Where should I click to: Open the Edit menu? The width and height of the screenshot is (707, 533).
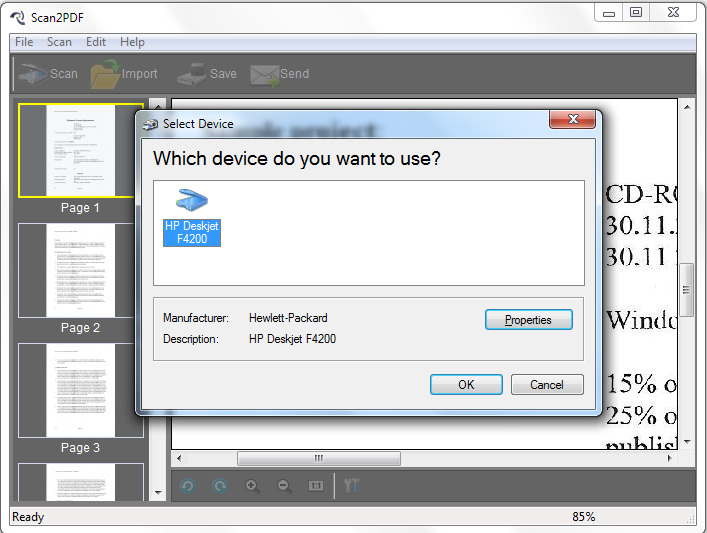pos(96,42)
